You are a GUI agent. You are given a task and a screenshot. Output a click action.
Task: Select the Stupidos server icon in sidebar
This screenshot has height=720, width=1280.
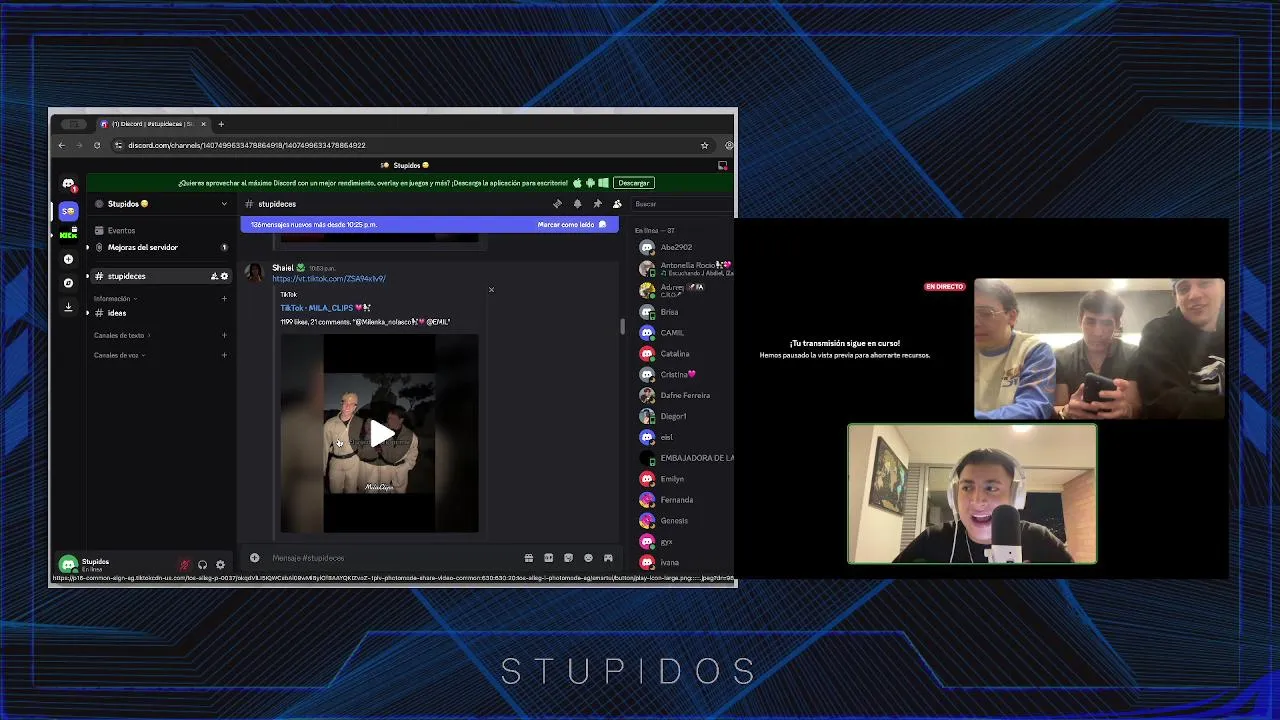[x=68, y=211]
